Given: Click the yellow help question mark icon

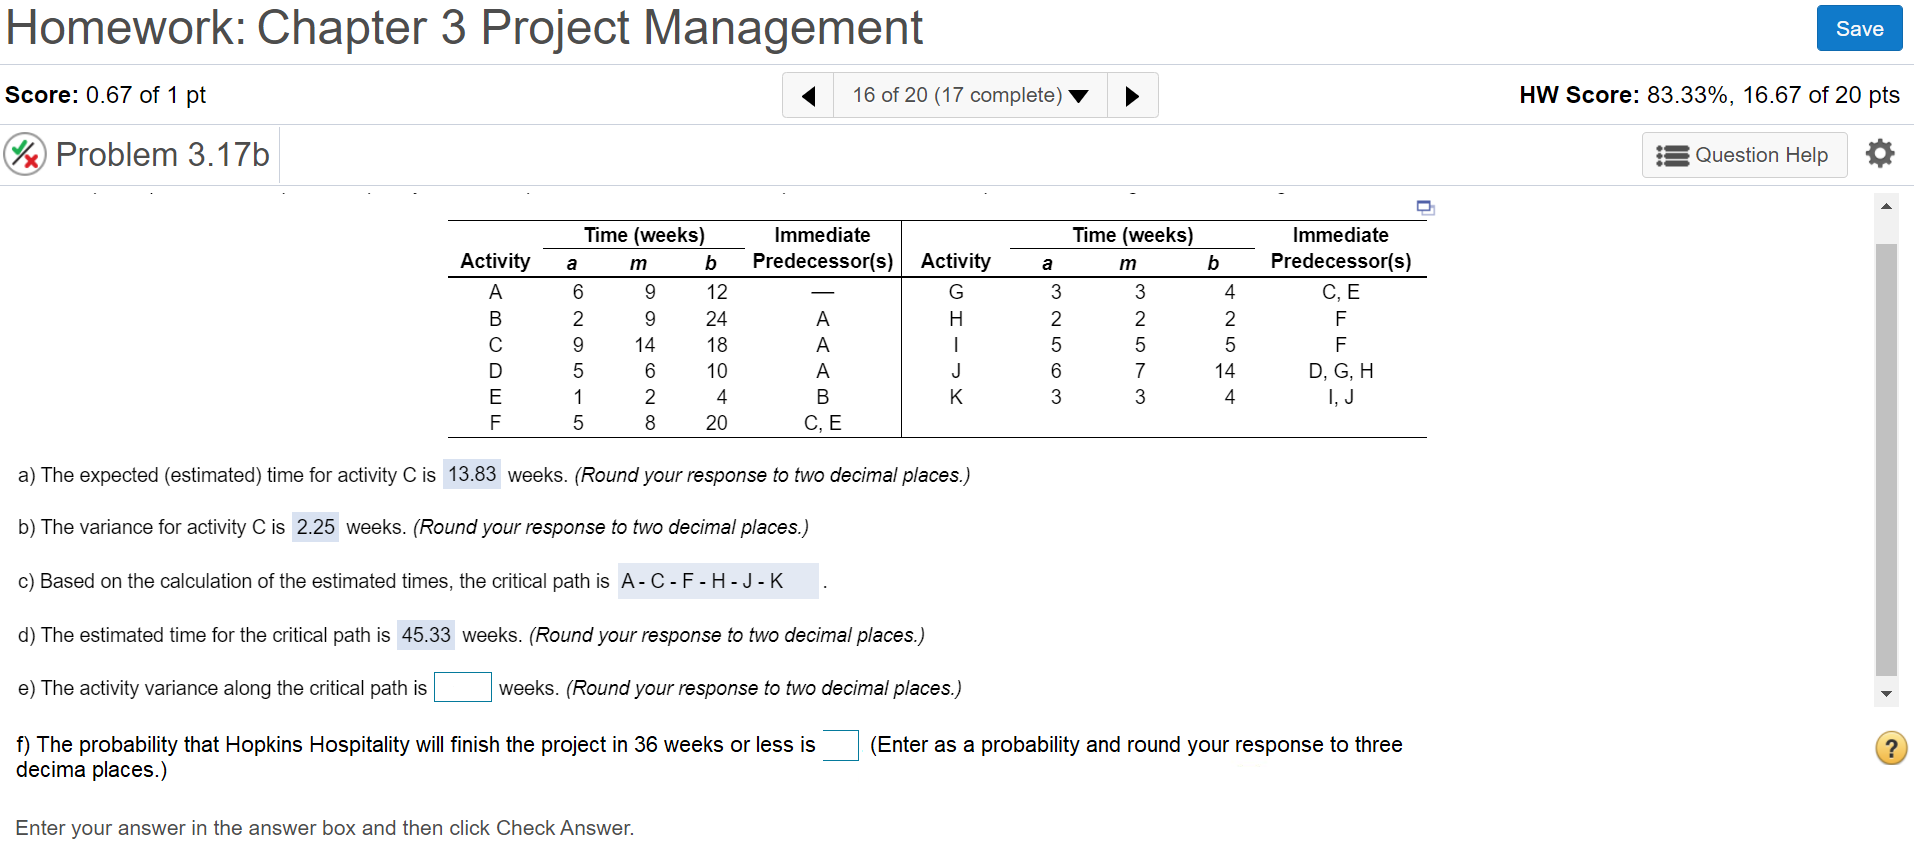Looking at the screenshot, I should 1890,748.
